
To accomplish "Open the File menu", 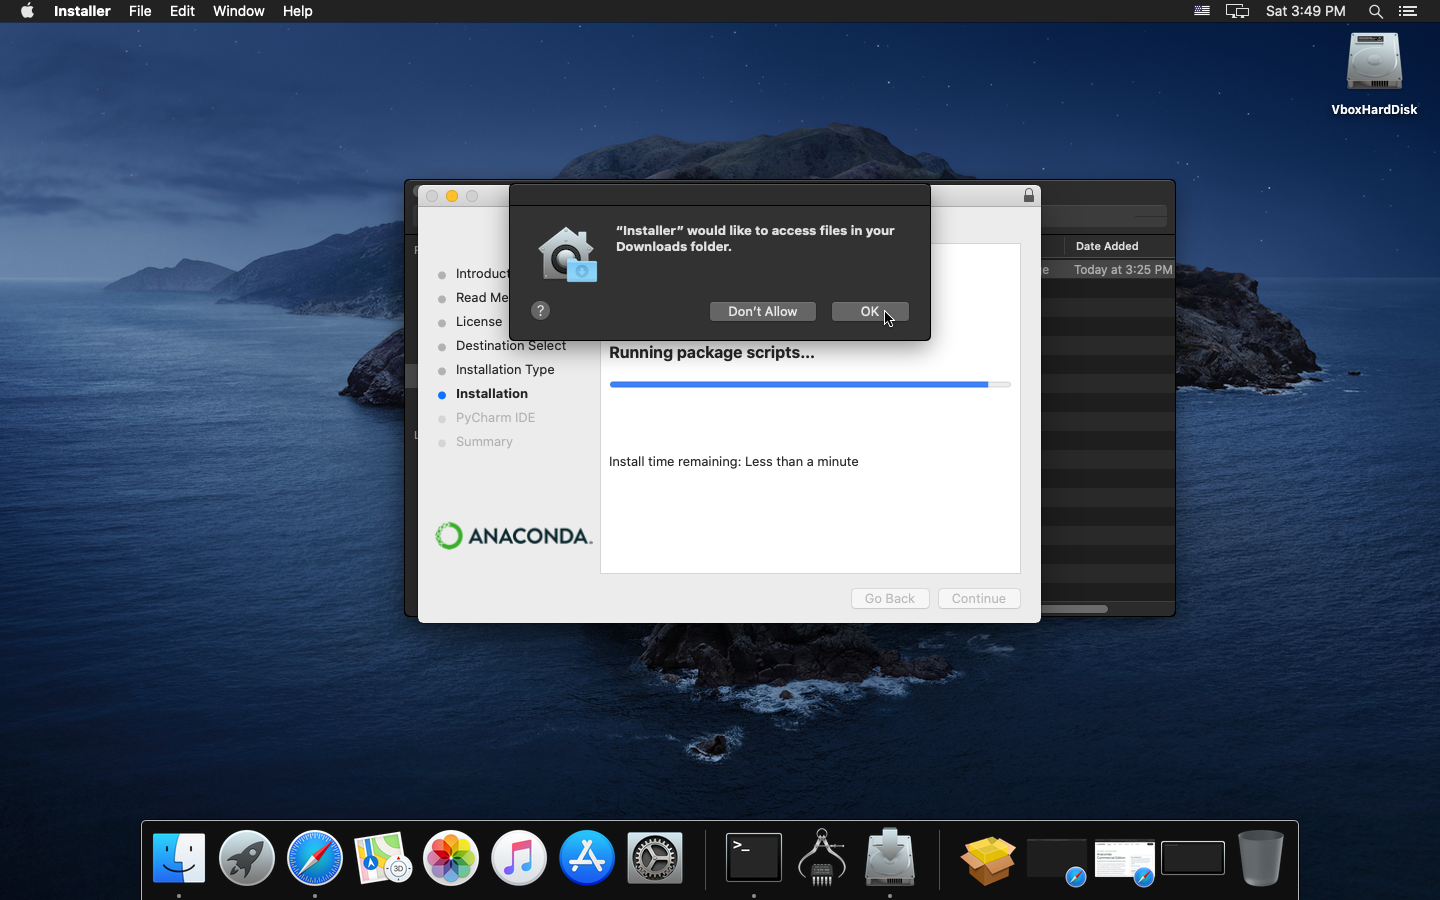I will [x=140, y=11].
